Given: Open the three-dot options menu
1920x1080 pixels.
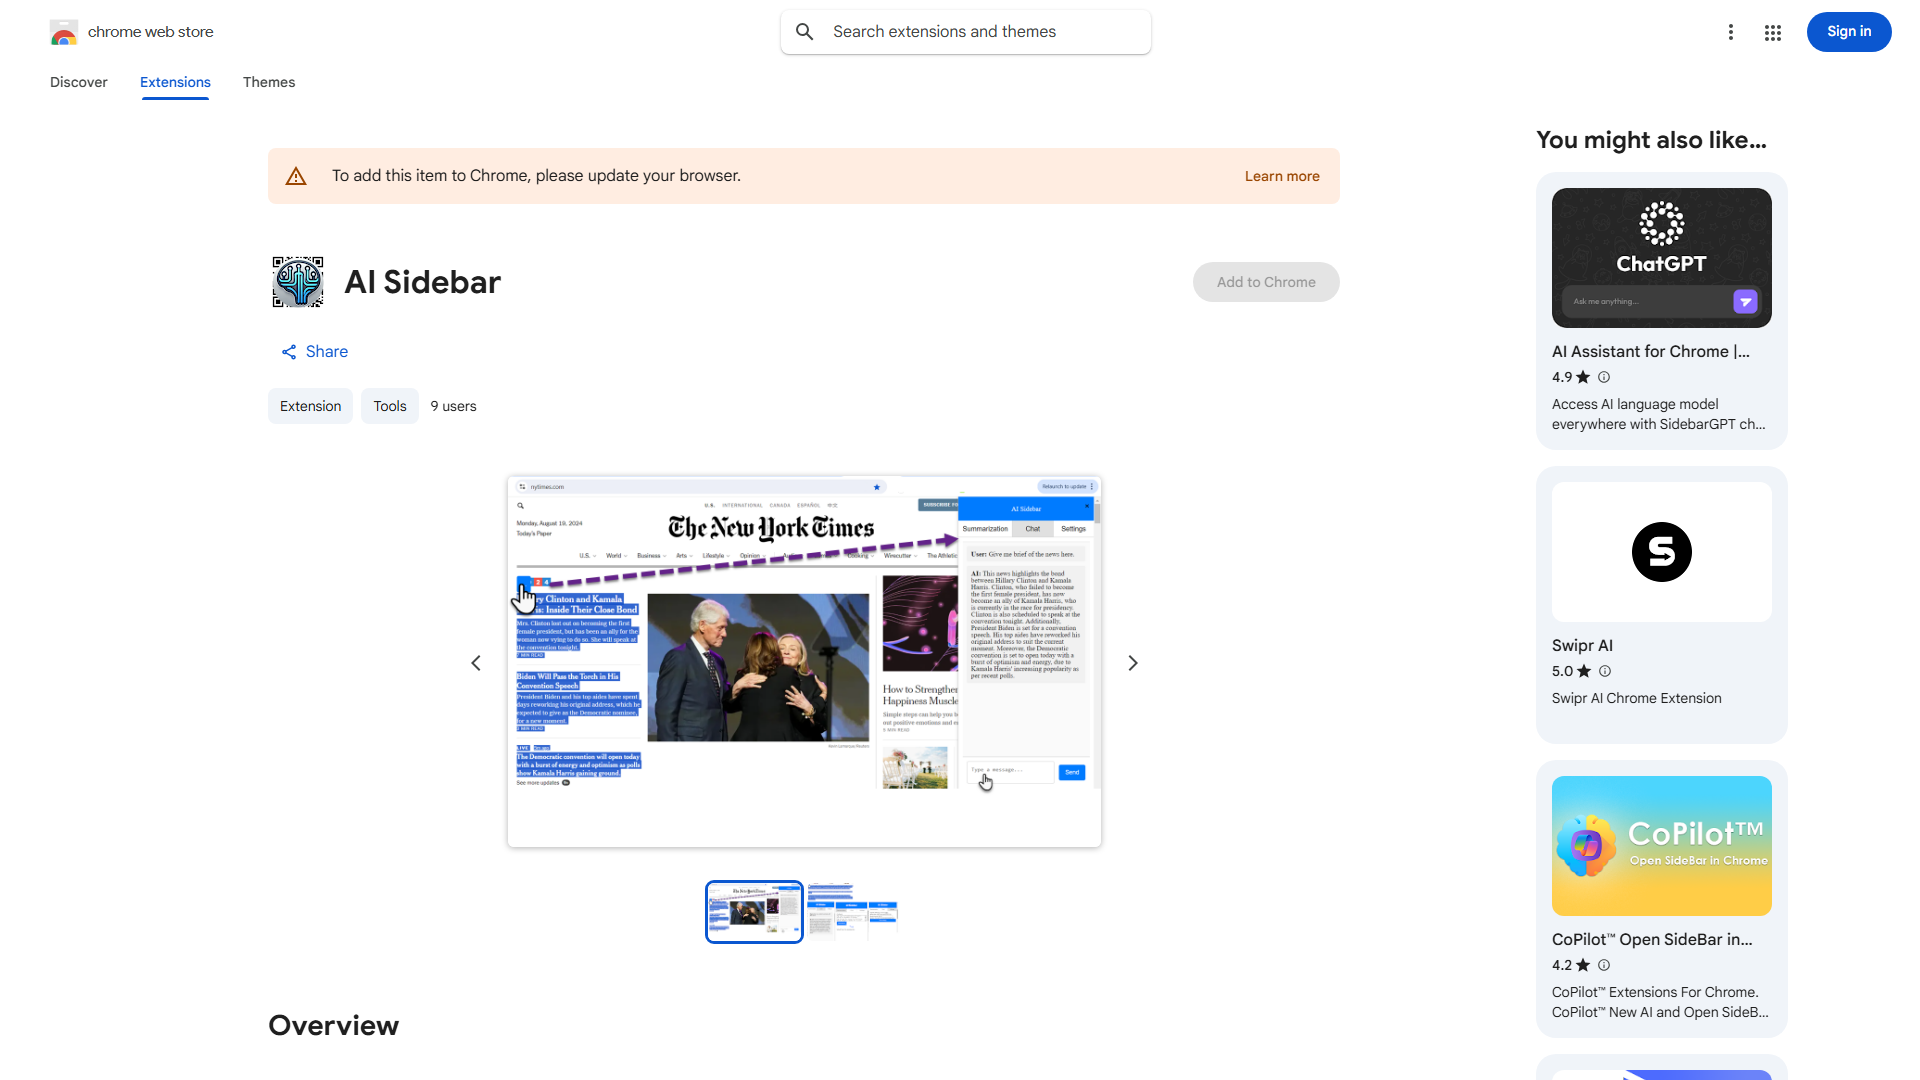Looking at the screenshot, I should click(1731, 32).
